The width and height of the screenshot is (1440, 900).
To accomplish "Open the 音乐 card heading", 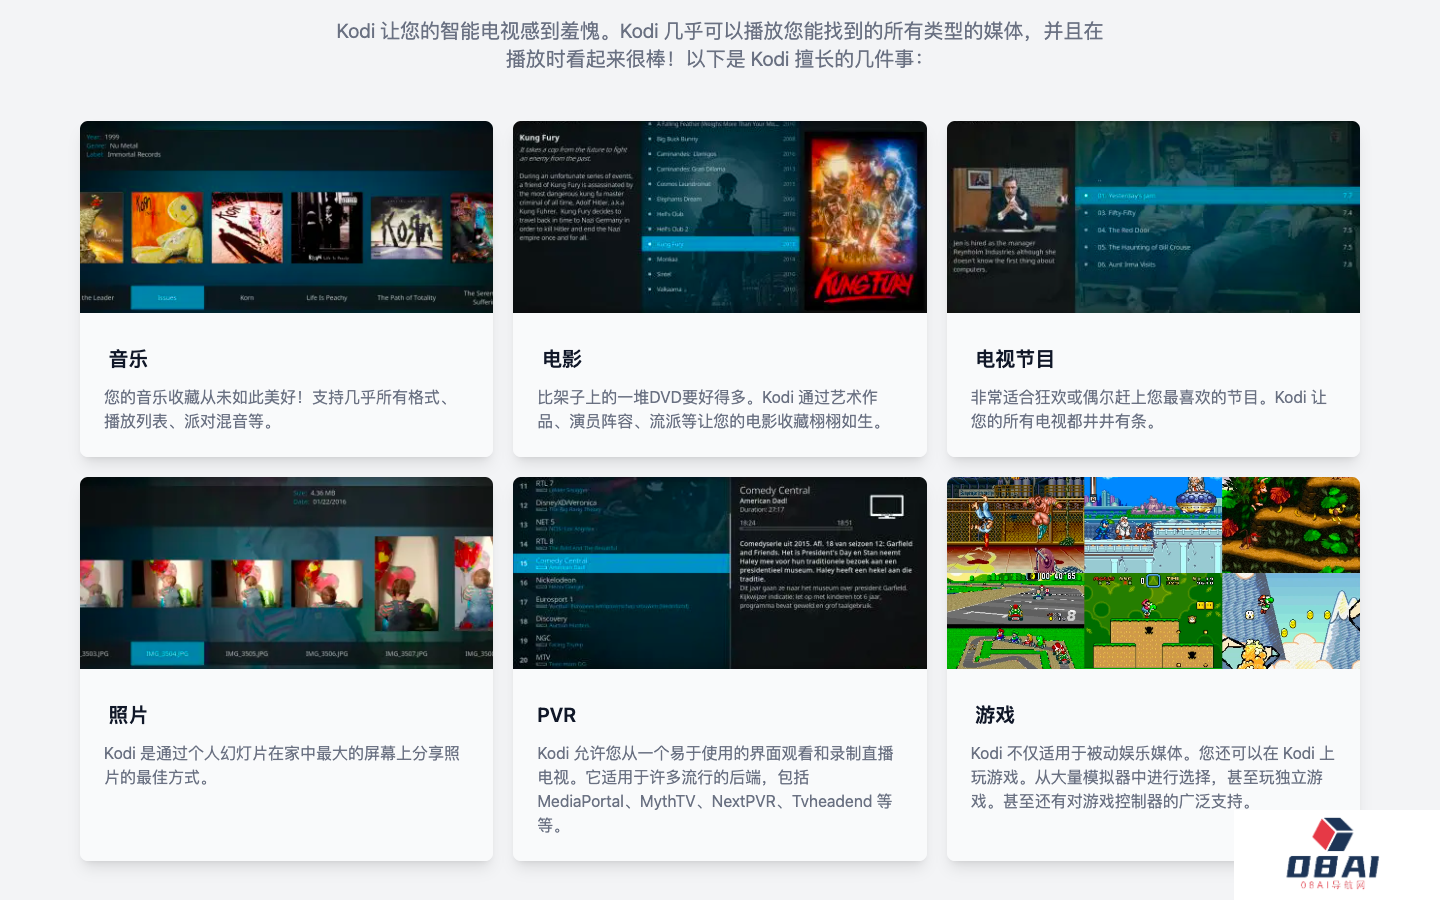I will 128,359.
